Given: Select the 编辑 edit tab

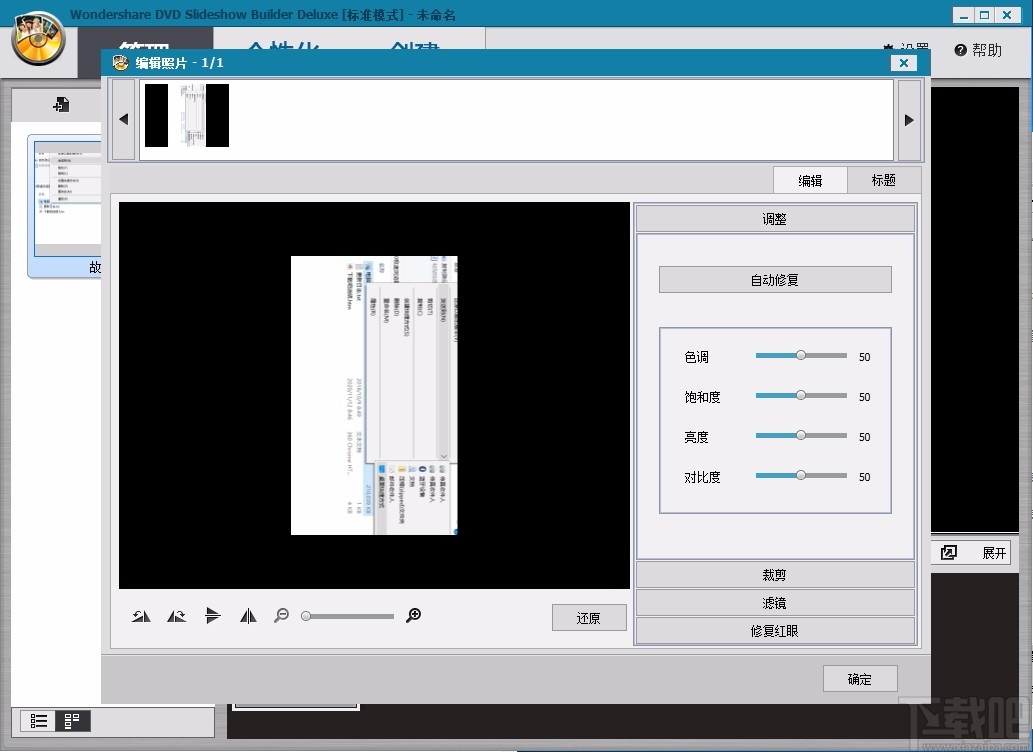Looking at the screenshot, I should 810,180.
